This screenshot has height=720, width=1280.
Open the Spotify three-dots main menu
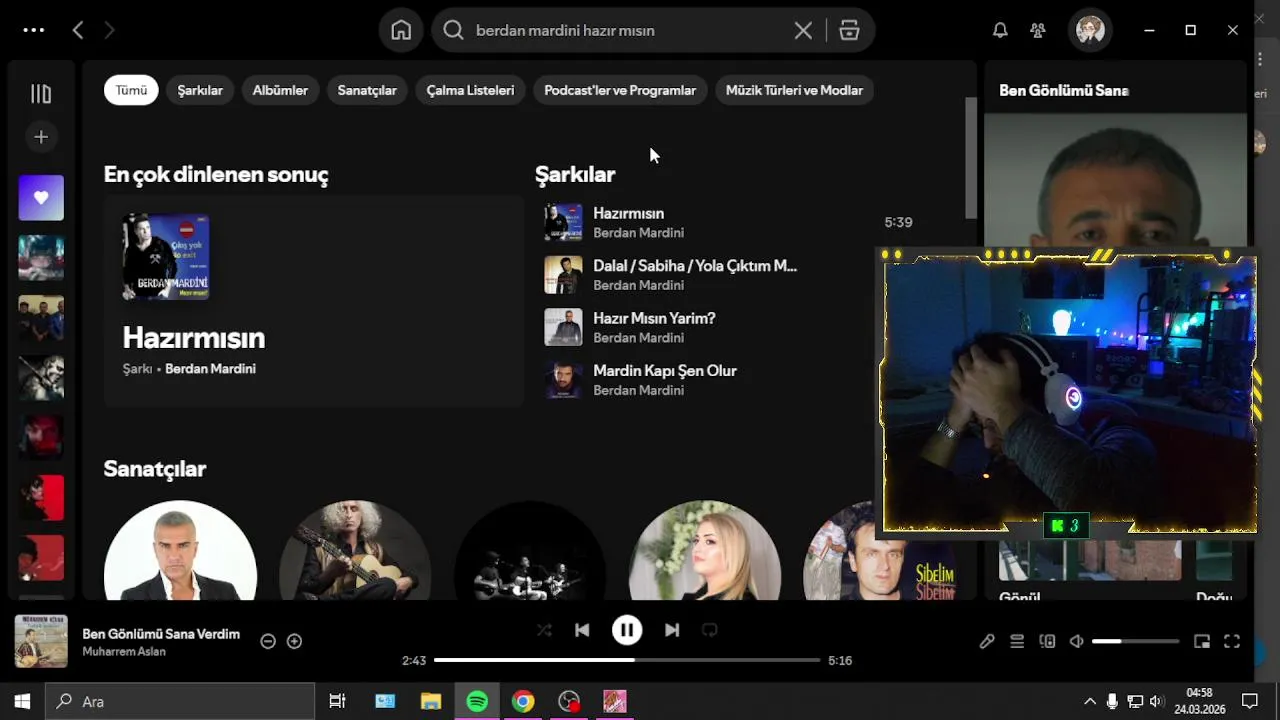point(34,30)
